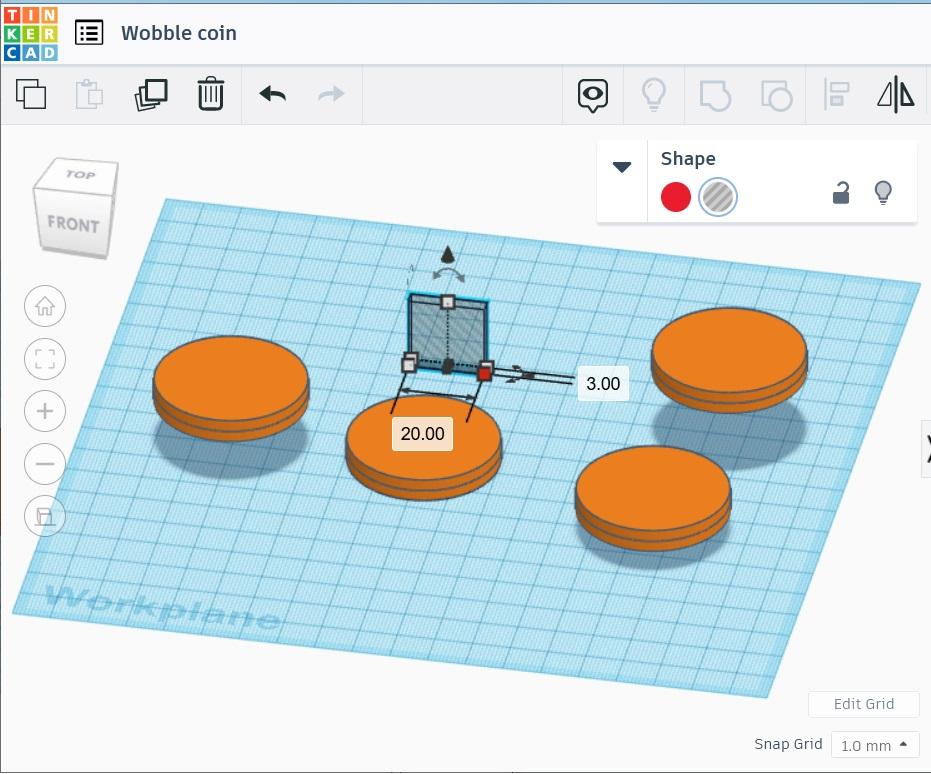
Task: Click the Fit all in view button
Action: click(45, 359)
